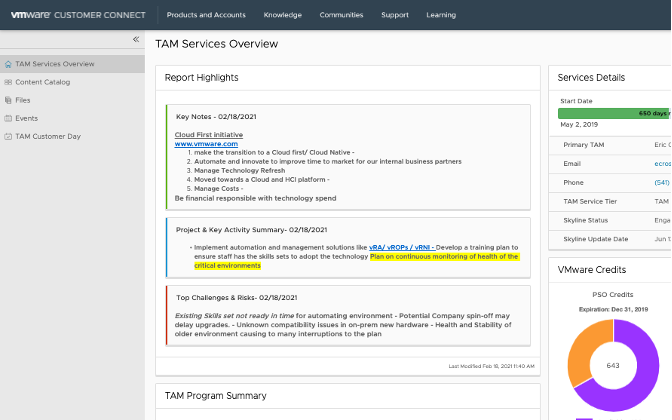Click the green 650 days progress bar
The height and width of the screenshot is (420, 672).
click(614, 113)
